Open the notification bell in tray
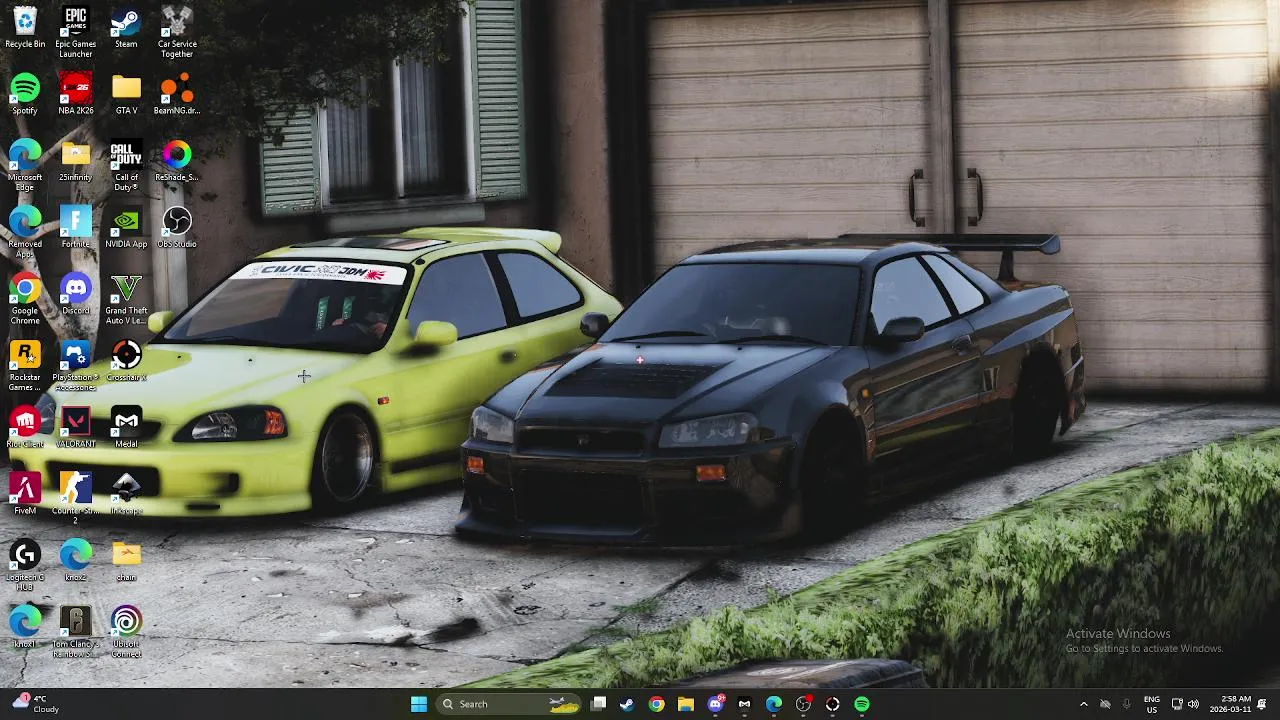This screenshot has width=1280, height=720. coord(1263,704)
